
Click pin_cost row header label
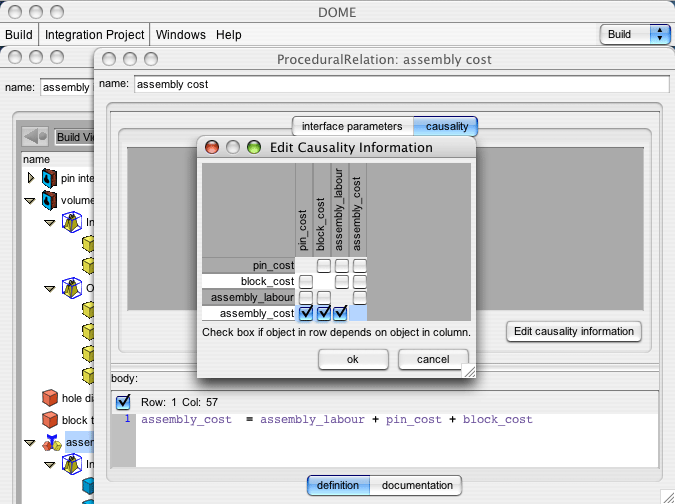click(248, 266)
